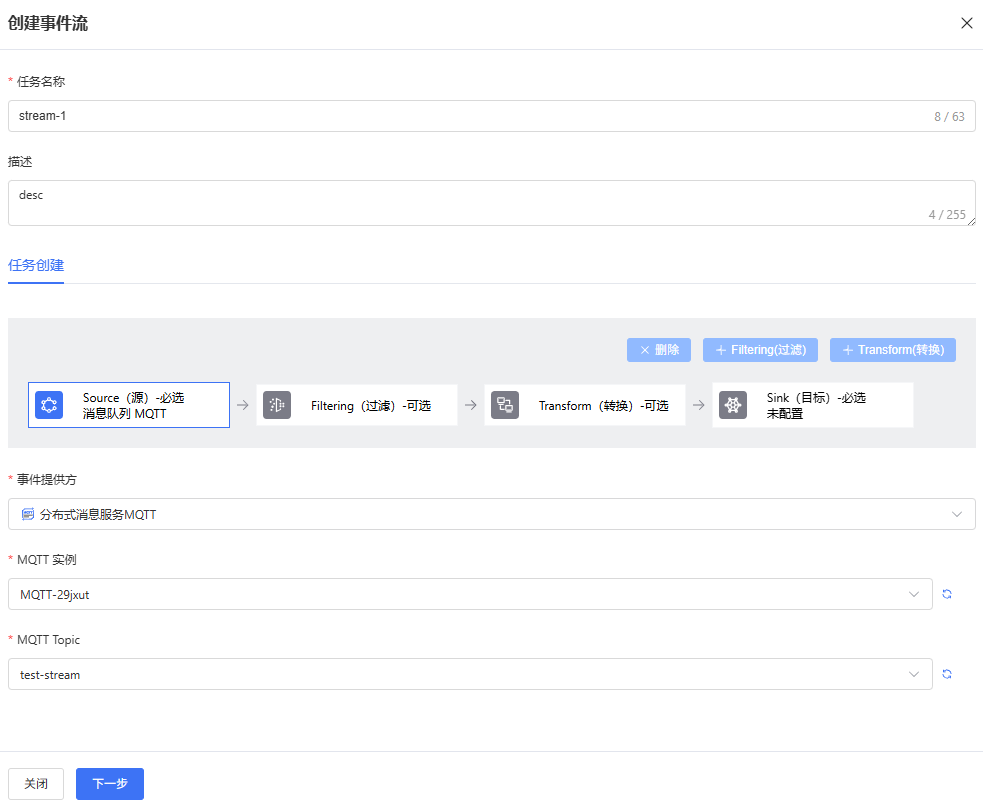
Task: Click the arrow between Source and Filtering
Action: [x=243, y=405]
